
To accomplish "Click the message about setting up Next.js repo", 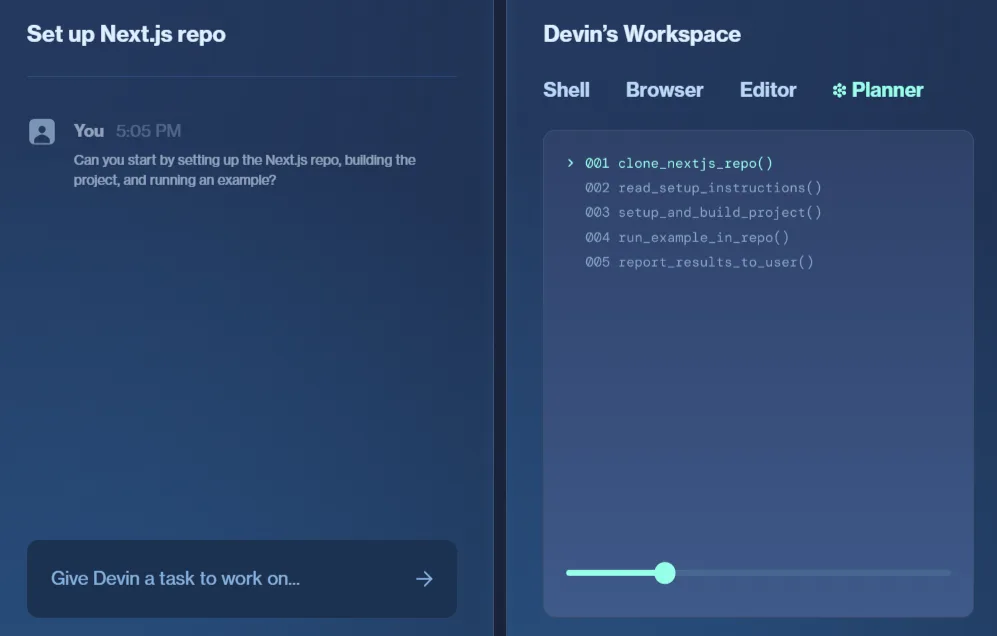I will (244, 170).
